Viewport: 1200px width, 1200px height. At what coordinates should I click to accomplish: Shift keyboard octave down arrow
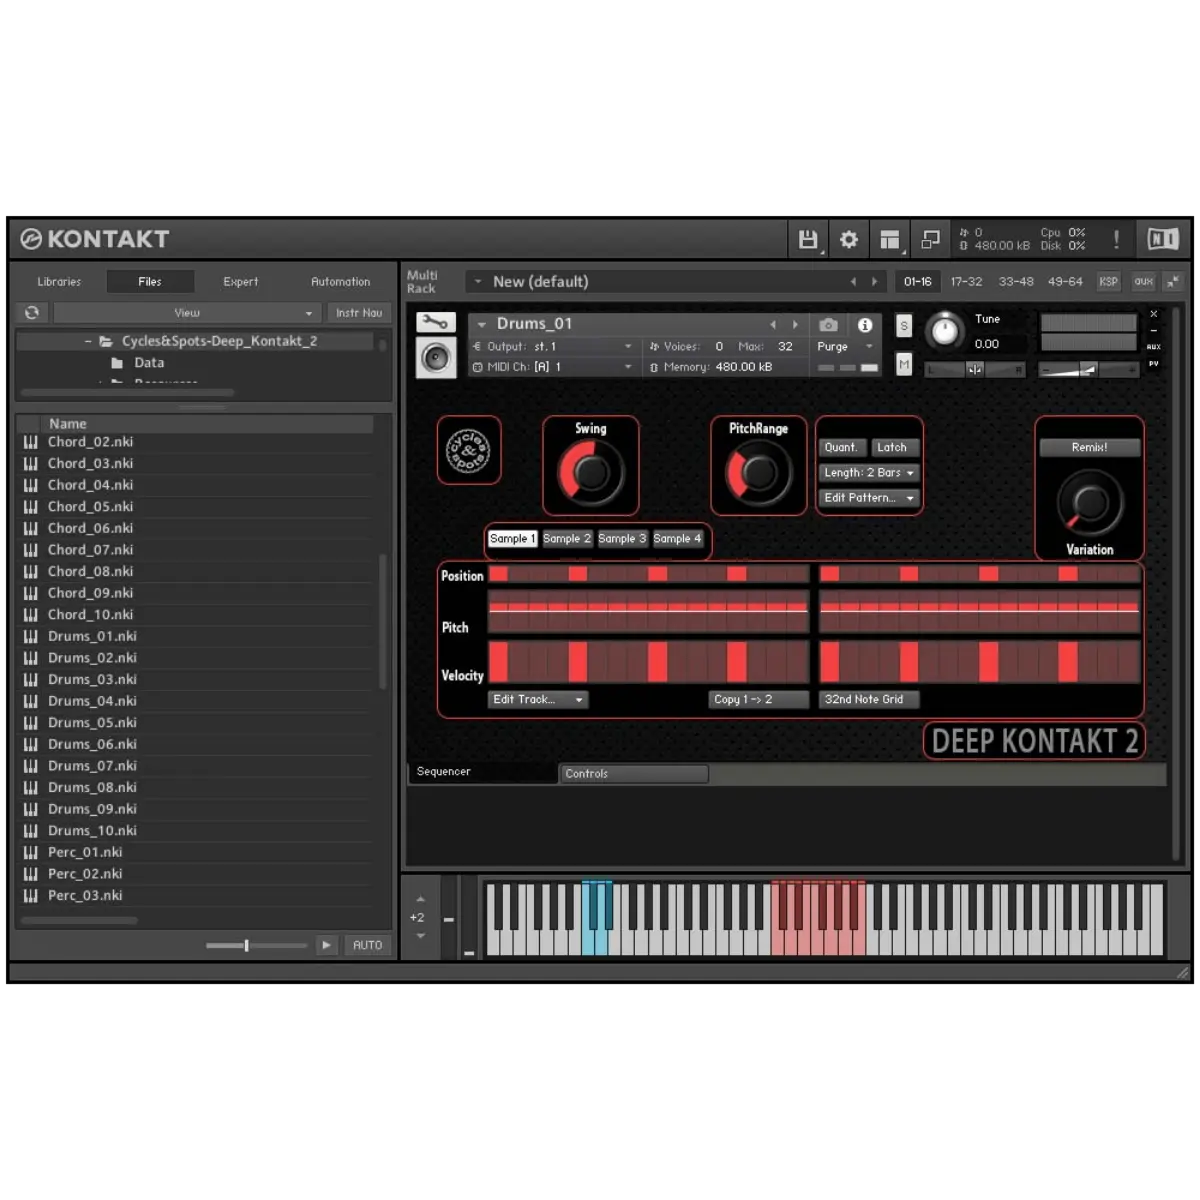[420, 936]
